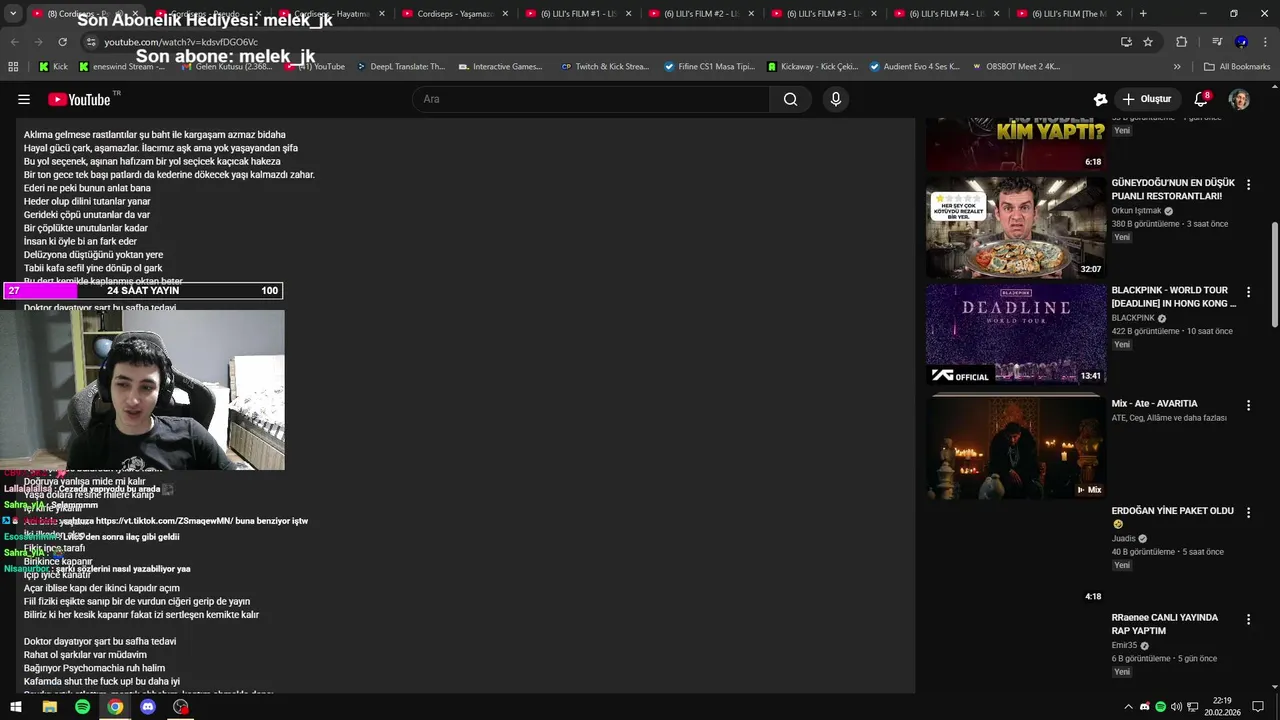1280x720 pixels.
Task: Open the Chrome three-dot menu
Action: [1264, 42]
